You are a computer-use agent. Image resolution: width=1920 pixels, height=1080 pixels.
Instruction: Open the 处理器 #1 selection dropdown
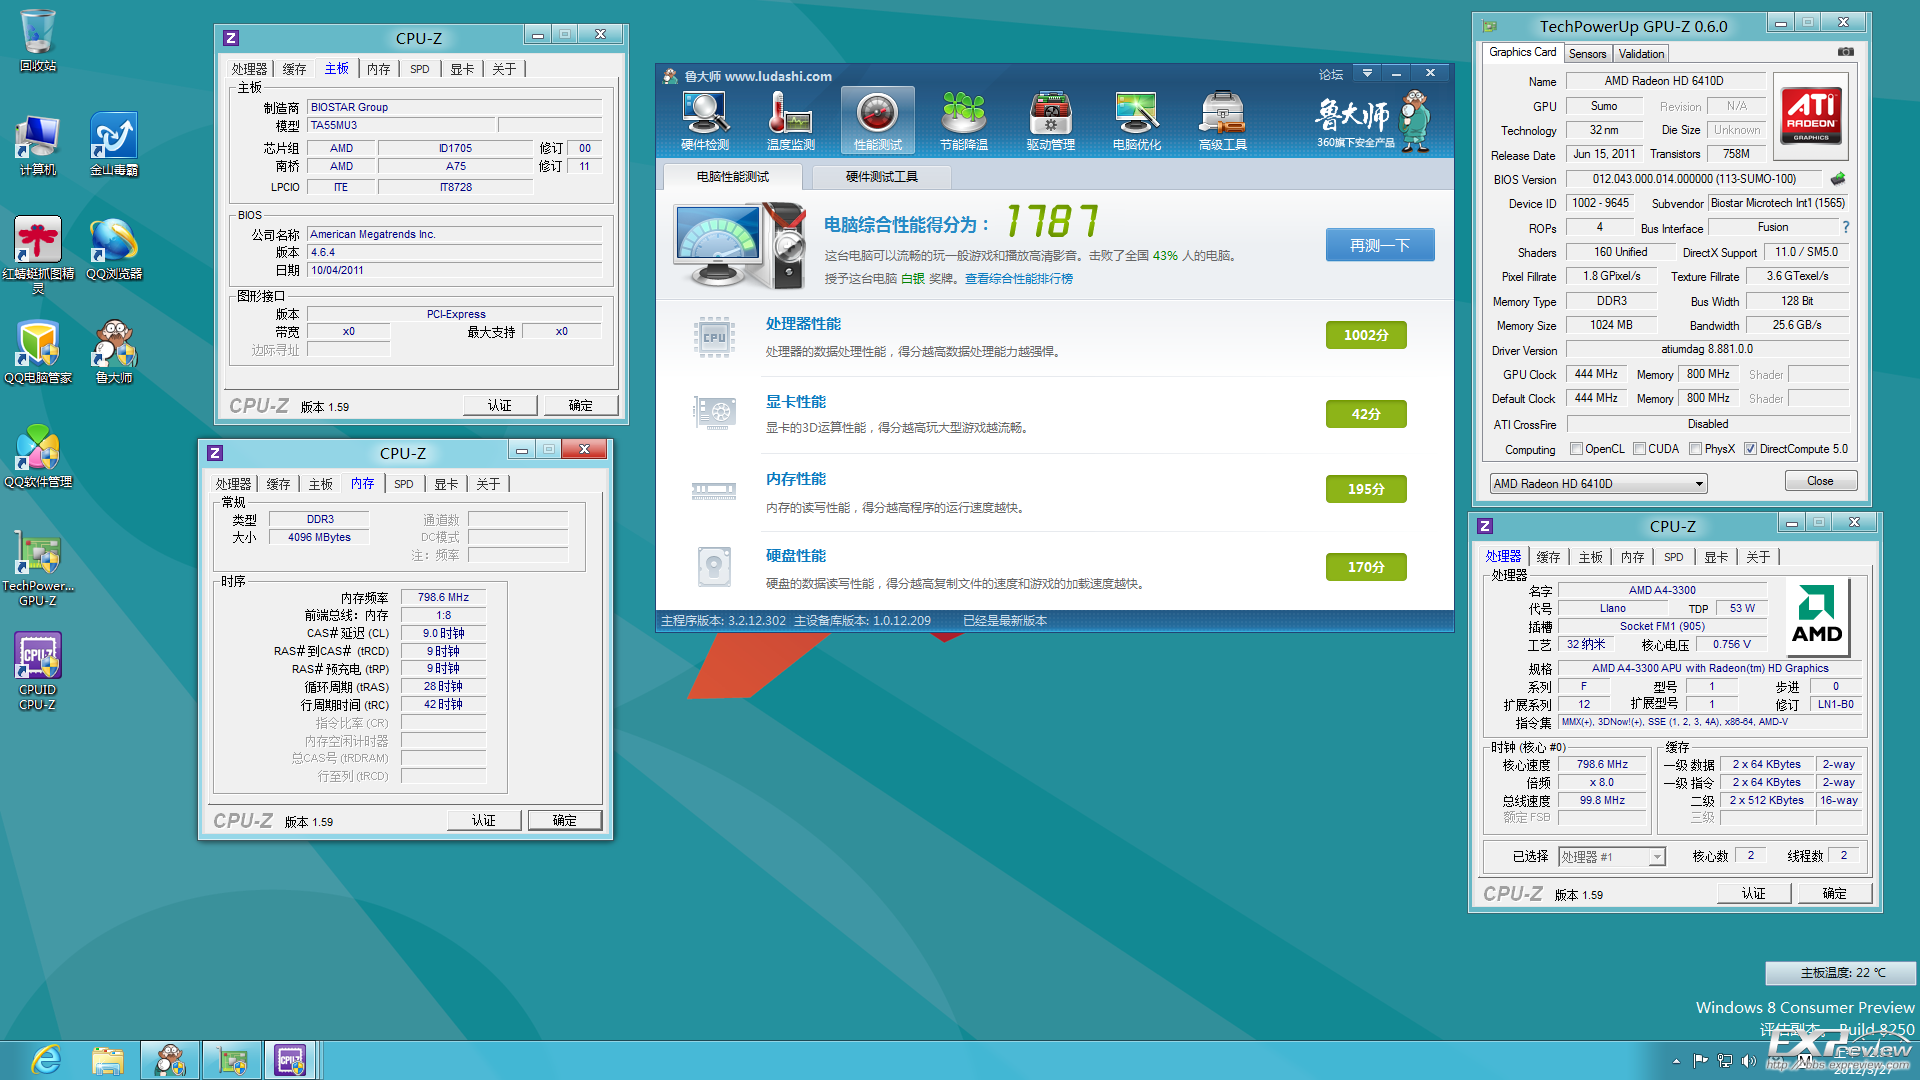point(1612,857)
